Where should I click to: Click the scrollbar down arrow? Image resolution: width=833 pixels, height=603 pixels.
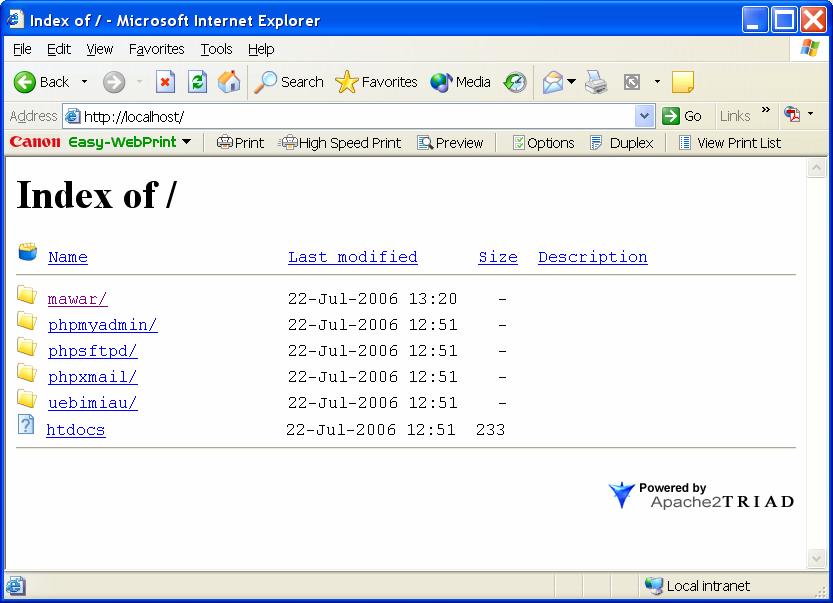tap(816, 558)
